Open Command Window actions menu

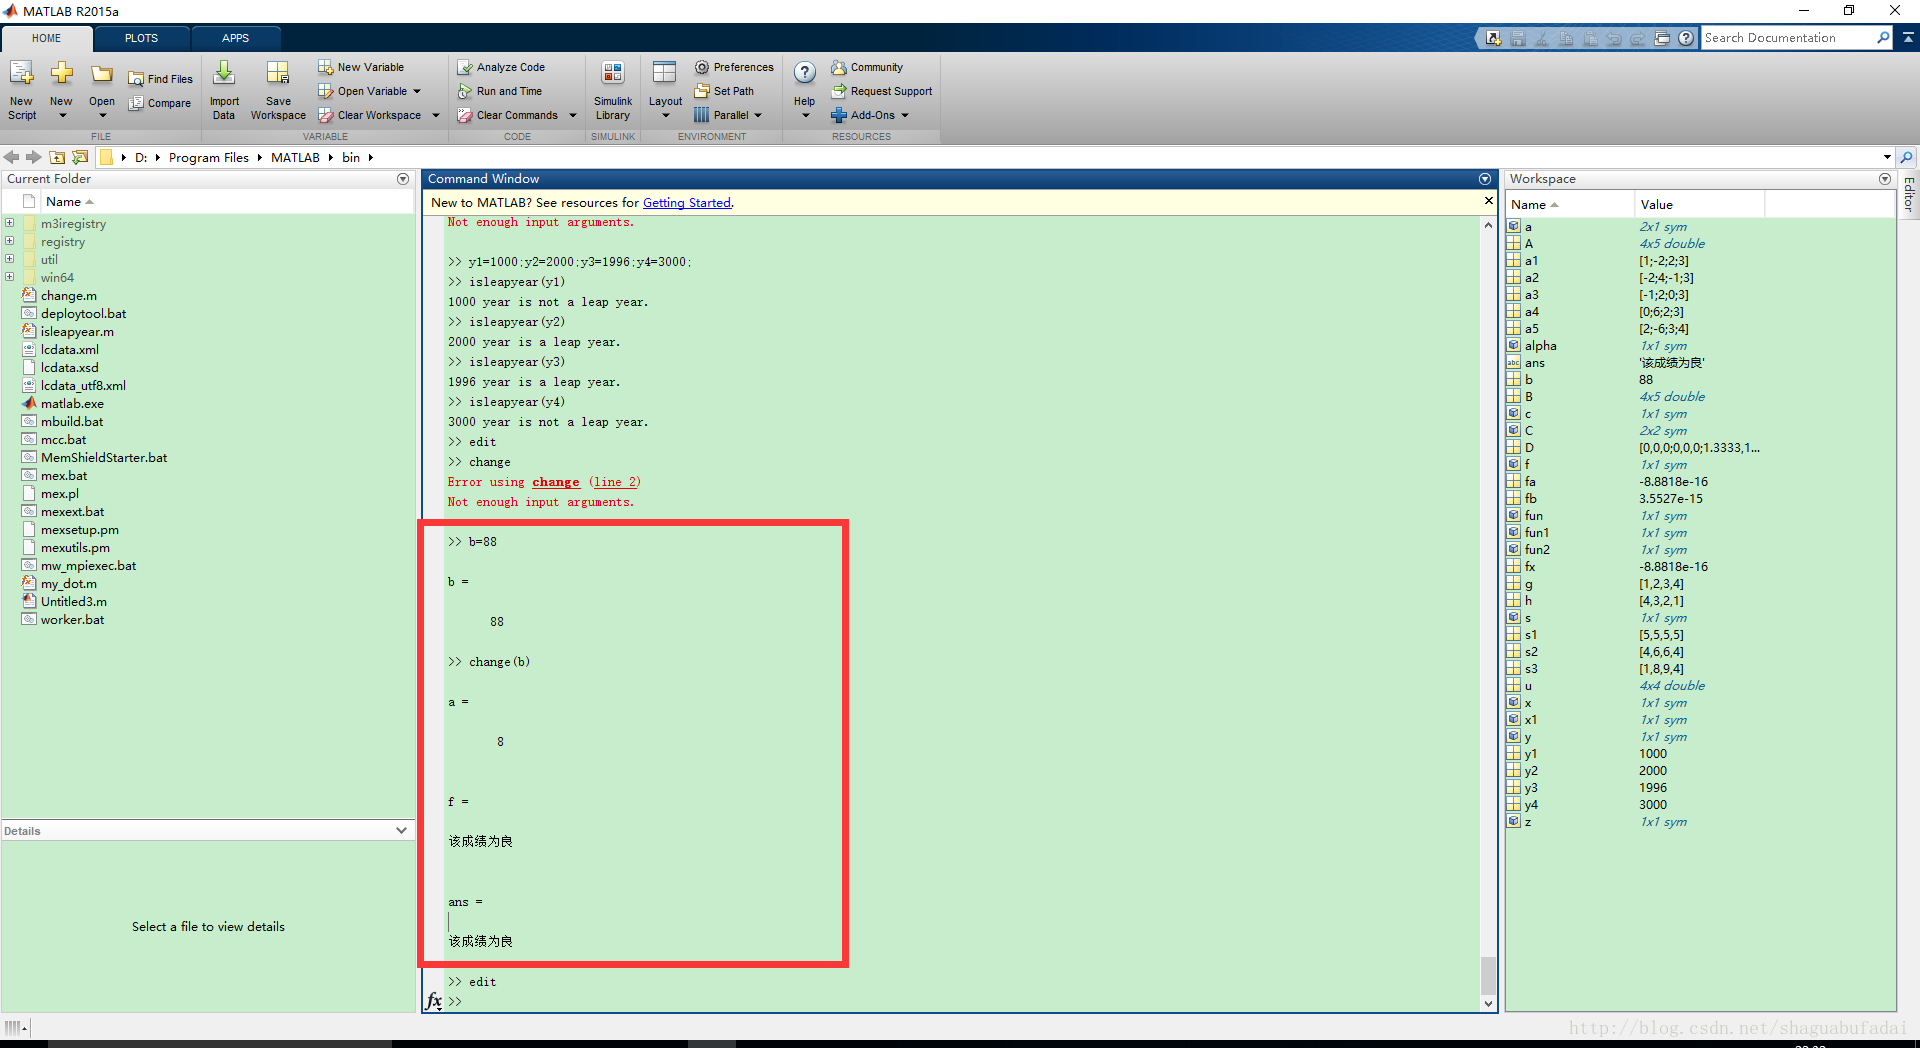tap(1485, 179)
